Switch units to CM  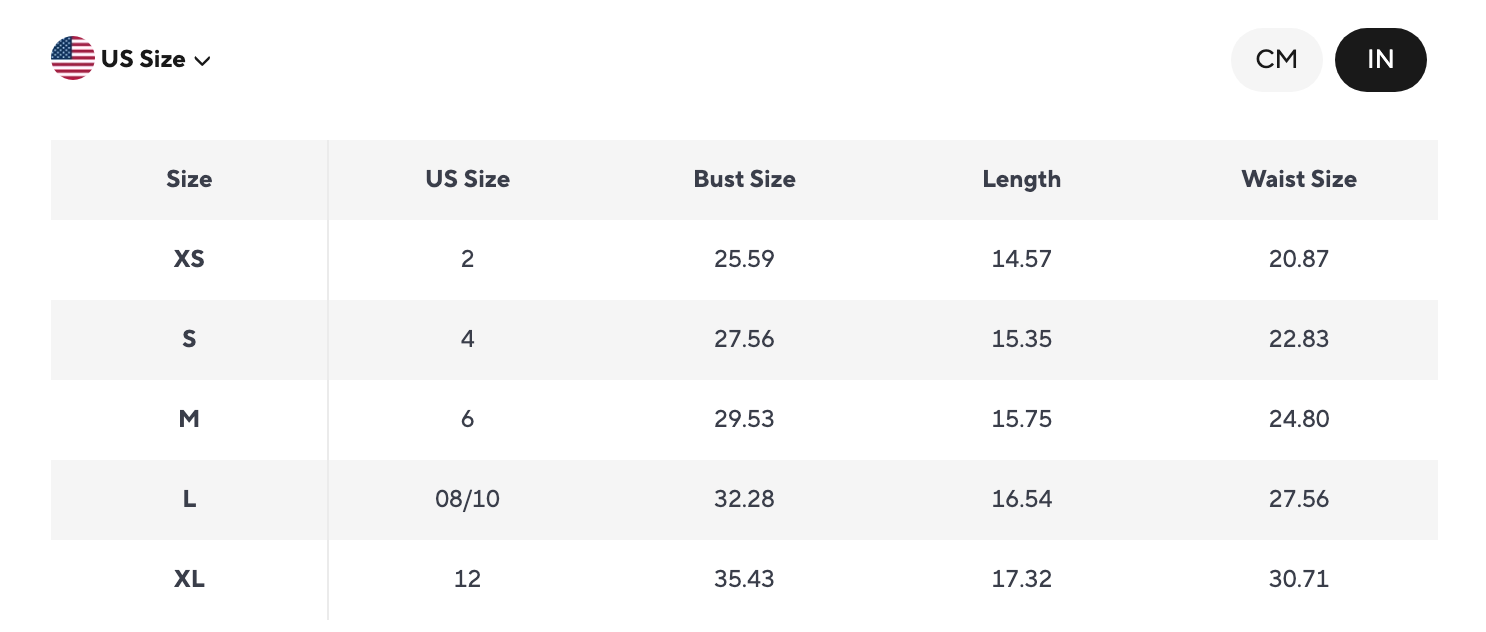click(1276, 60)
